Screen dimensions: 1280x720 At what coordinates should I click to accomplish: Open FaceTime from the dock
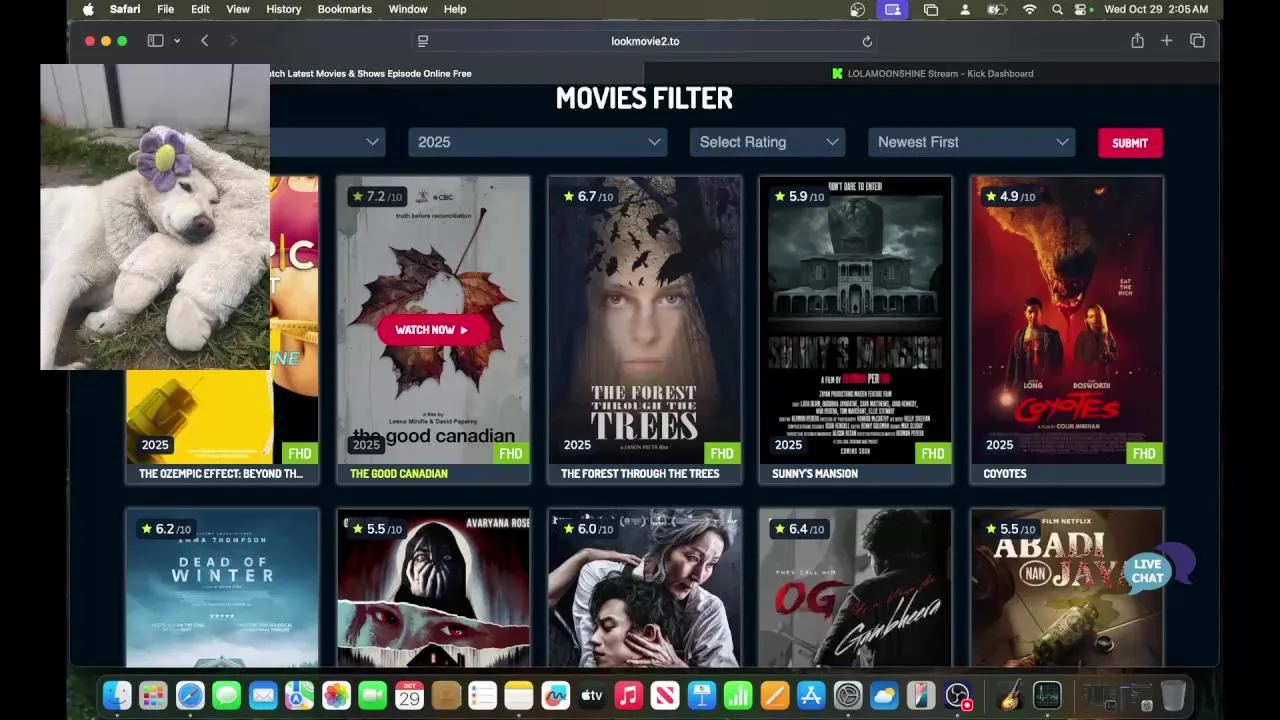(x=372, y=695)
